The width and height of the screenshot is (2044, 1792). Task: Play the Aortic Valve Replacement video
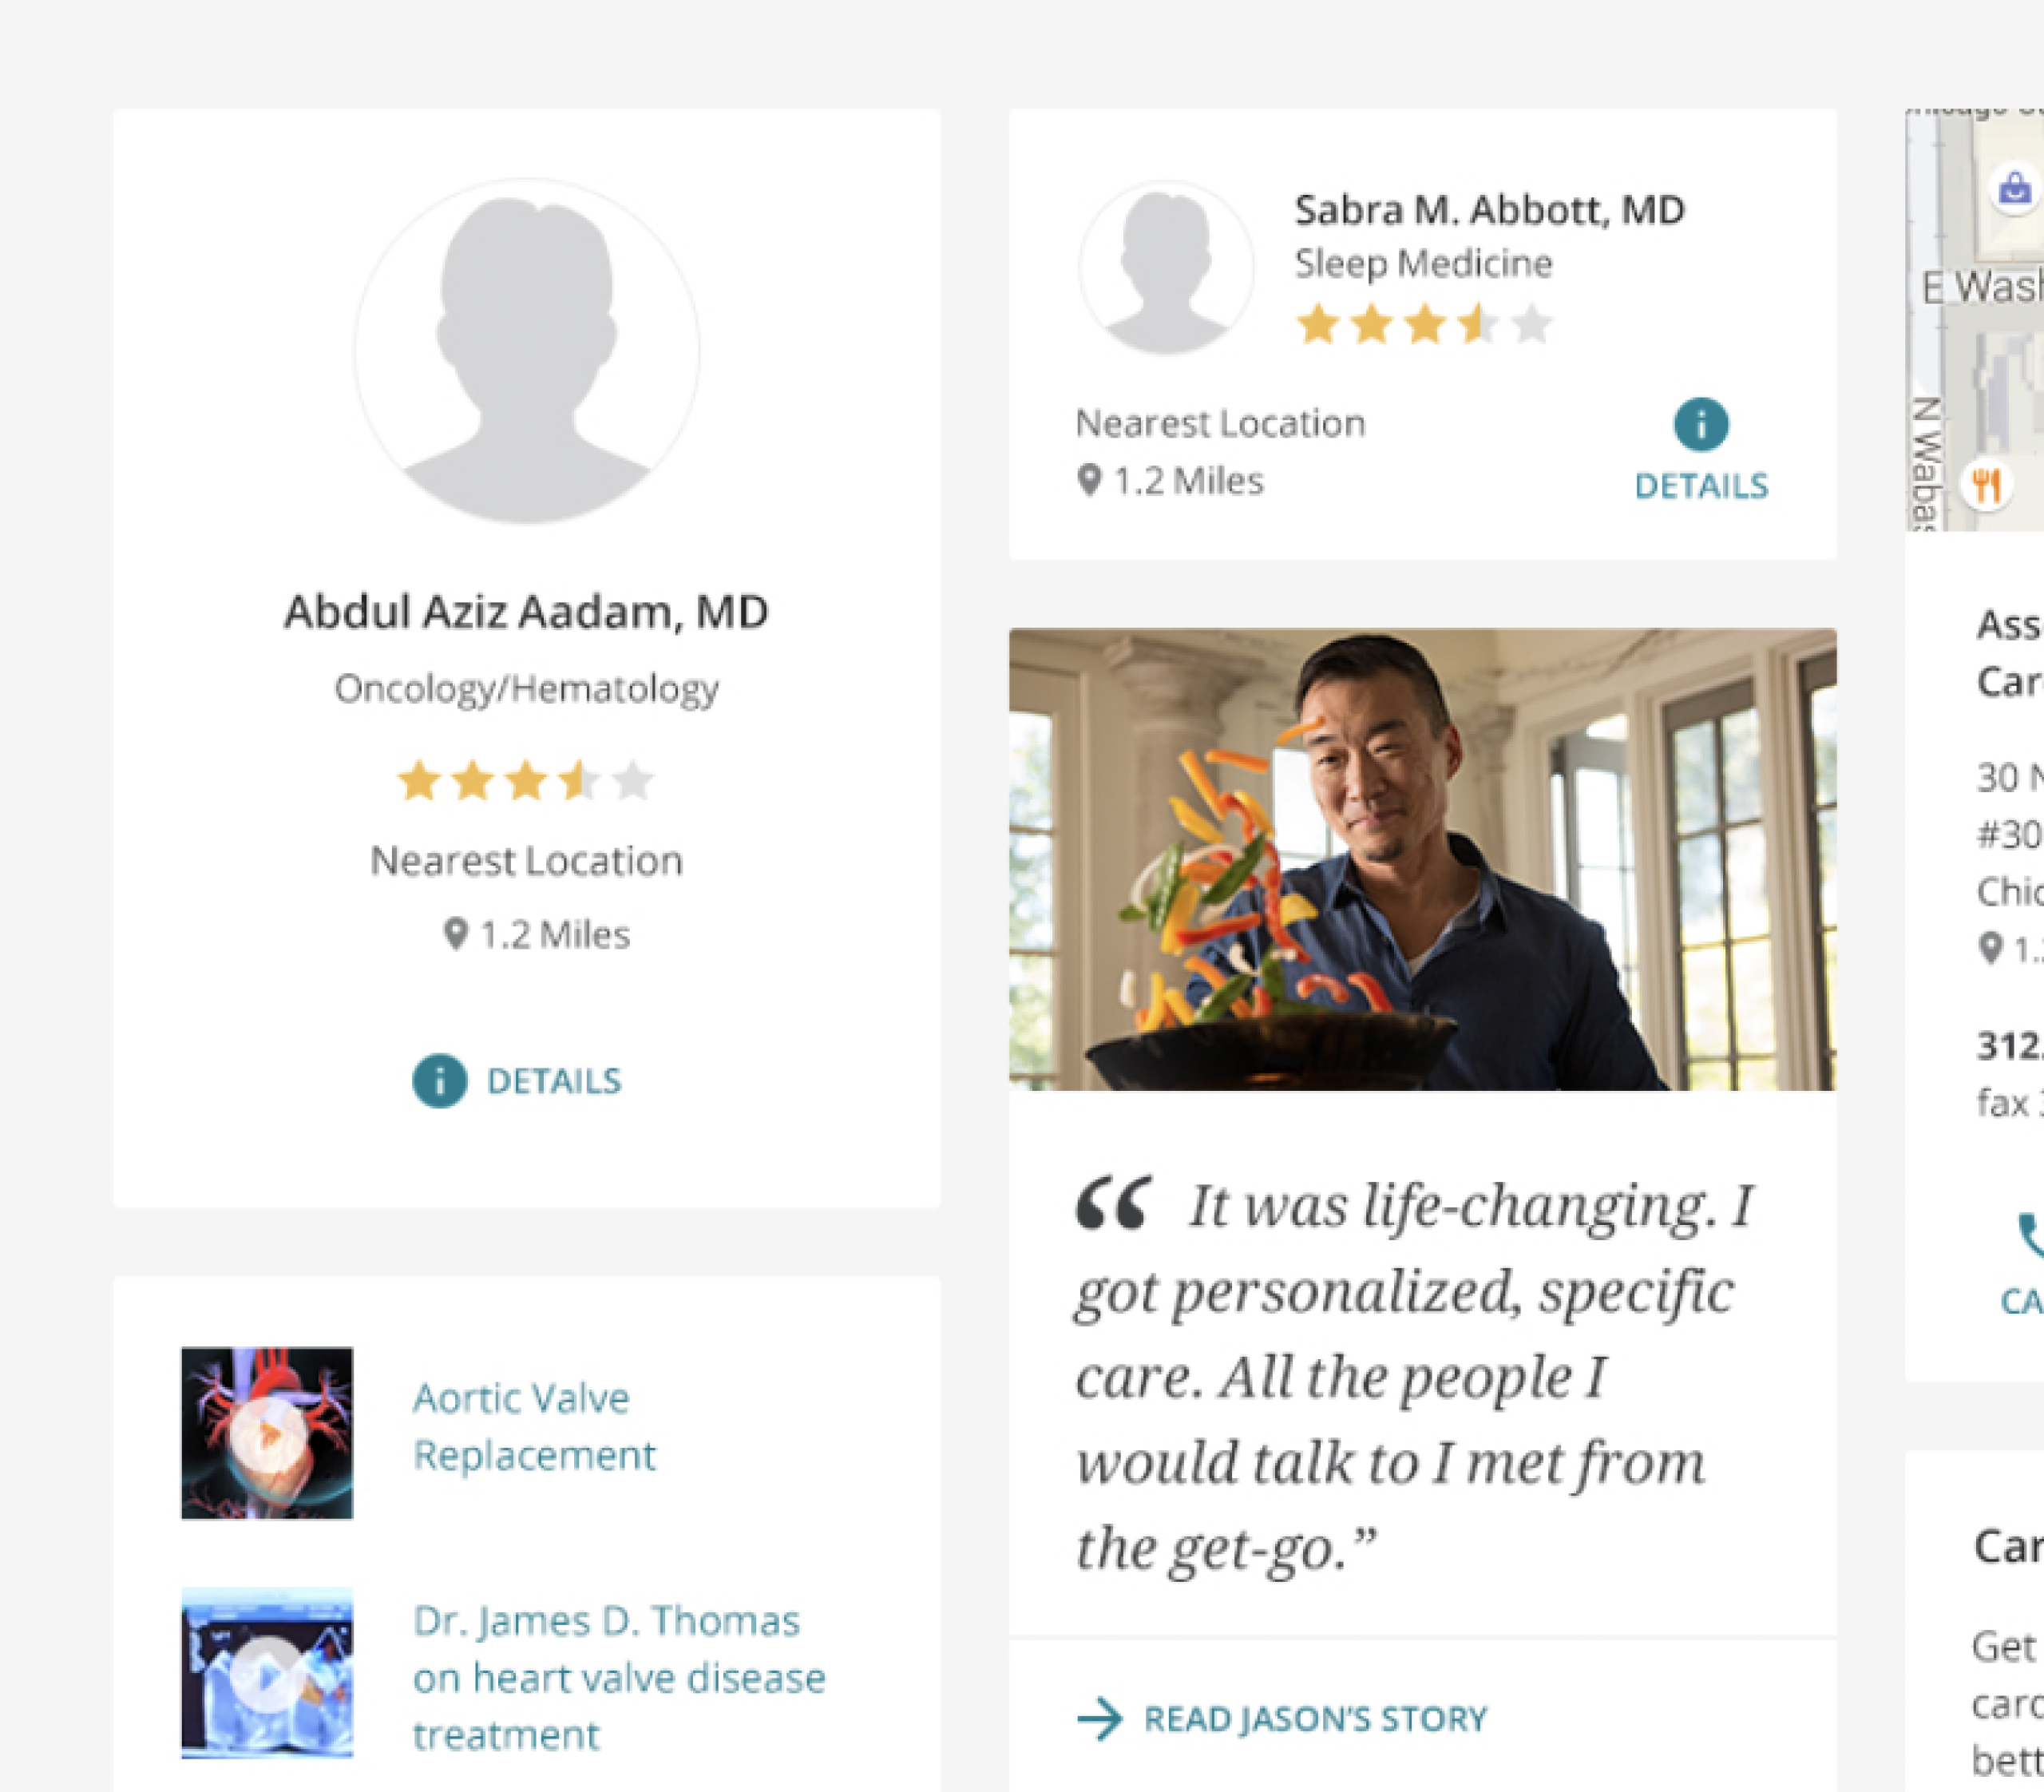click(x=267, y=1433)
